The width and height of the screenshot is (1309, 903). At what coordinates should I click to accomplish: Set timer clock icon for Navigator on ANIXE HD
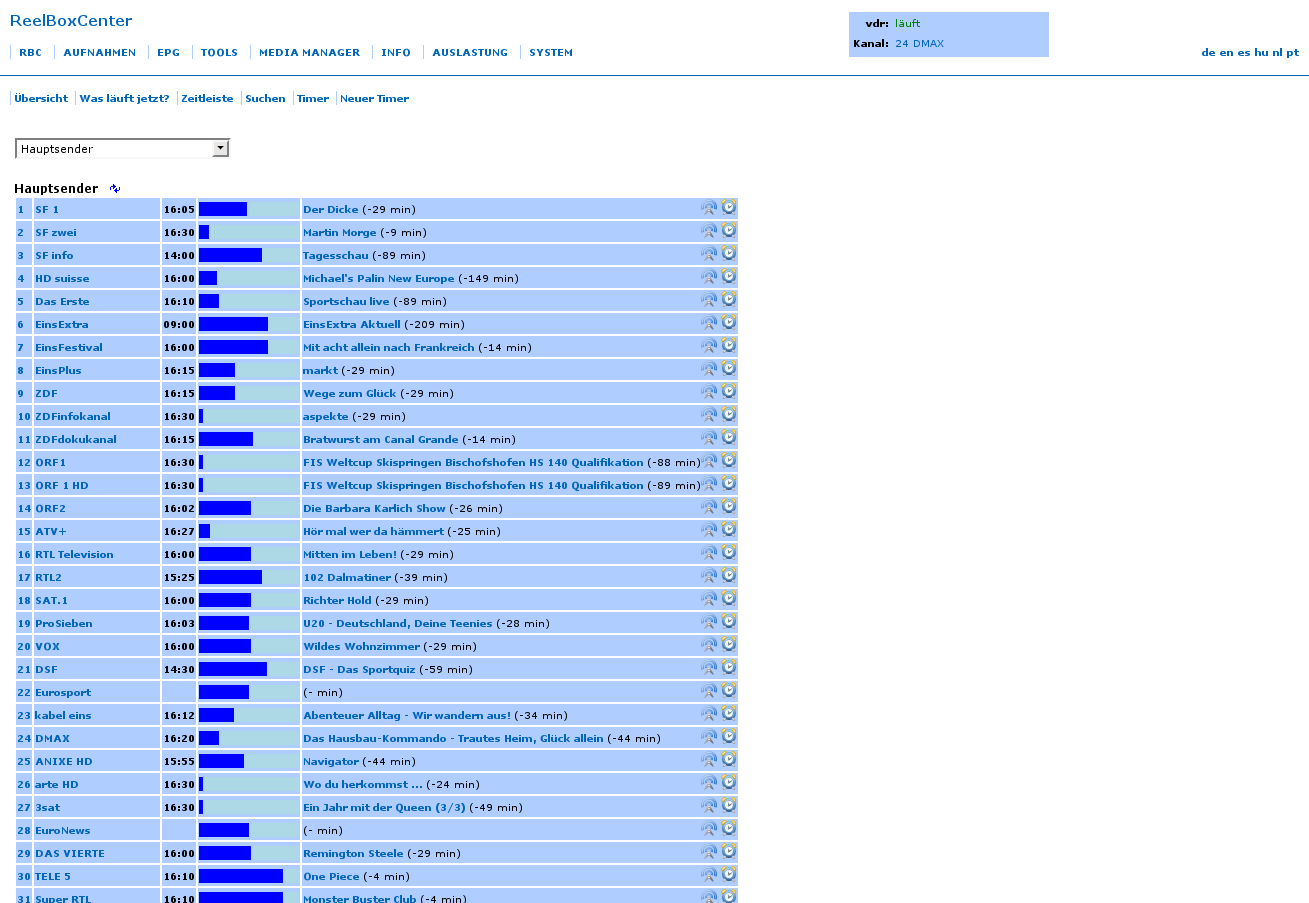point(729,760)
